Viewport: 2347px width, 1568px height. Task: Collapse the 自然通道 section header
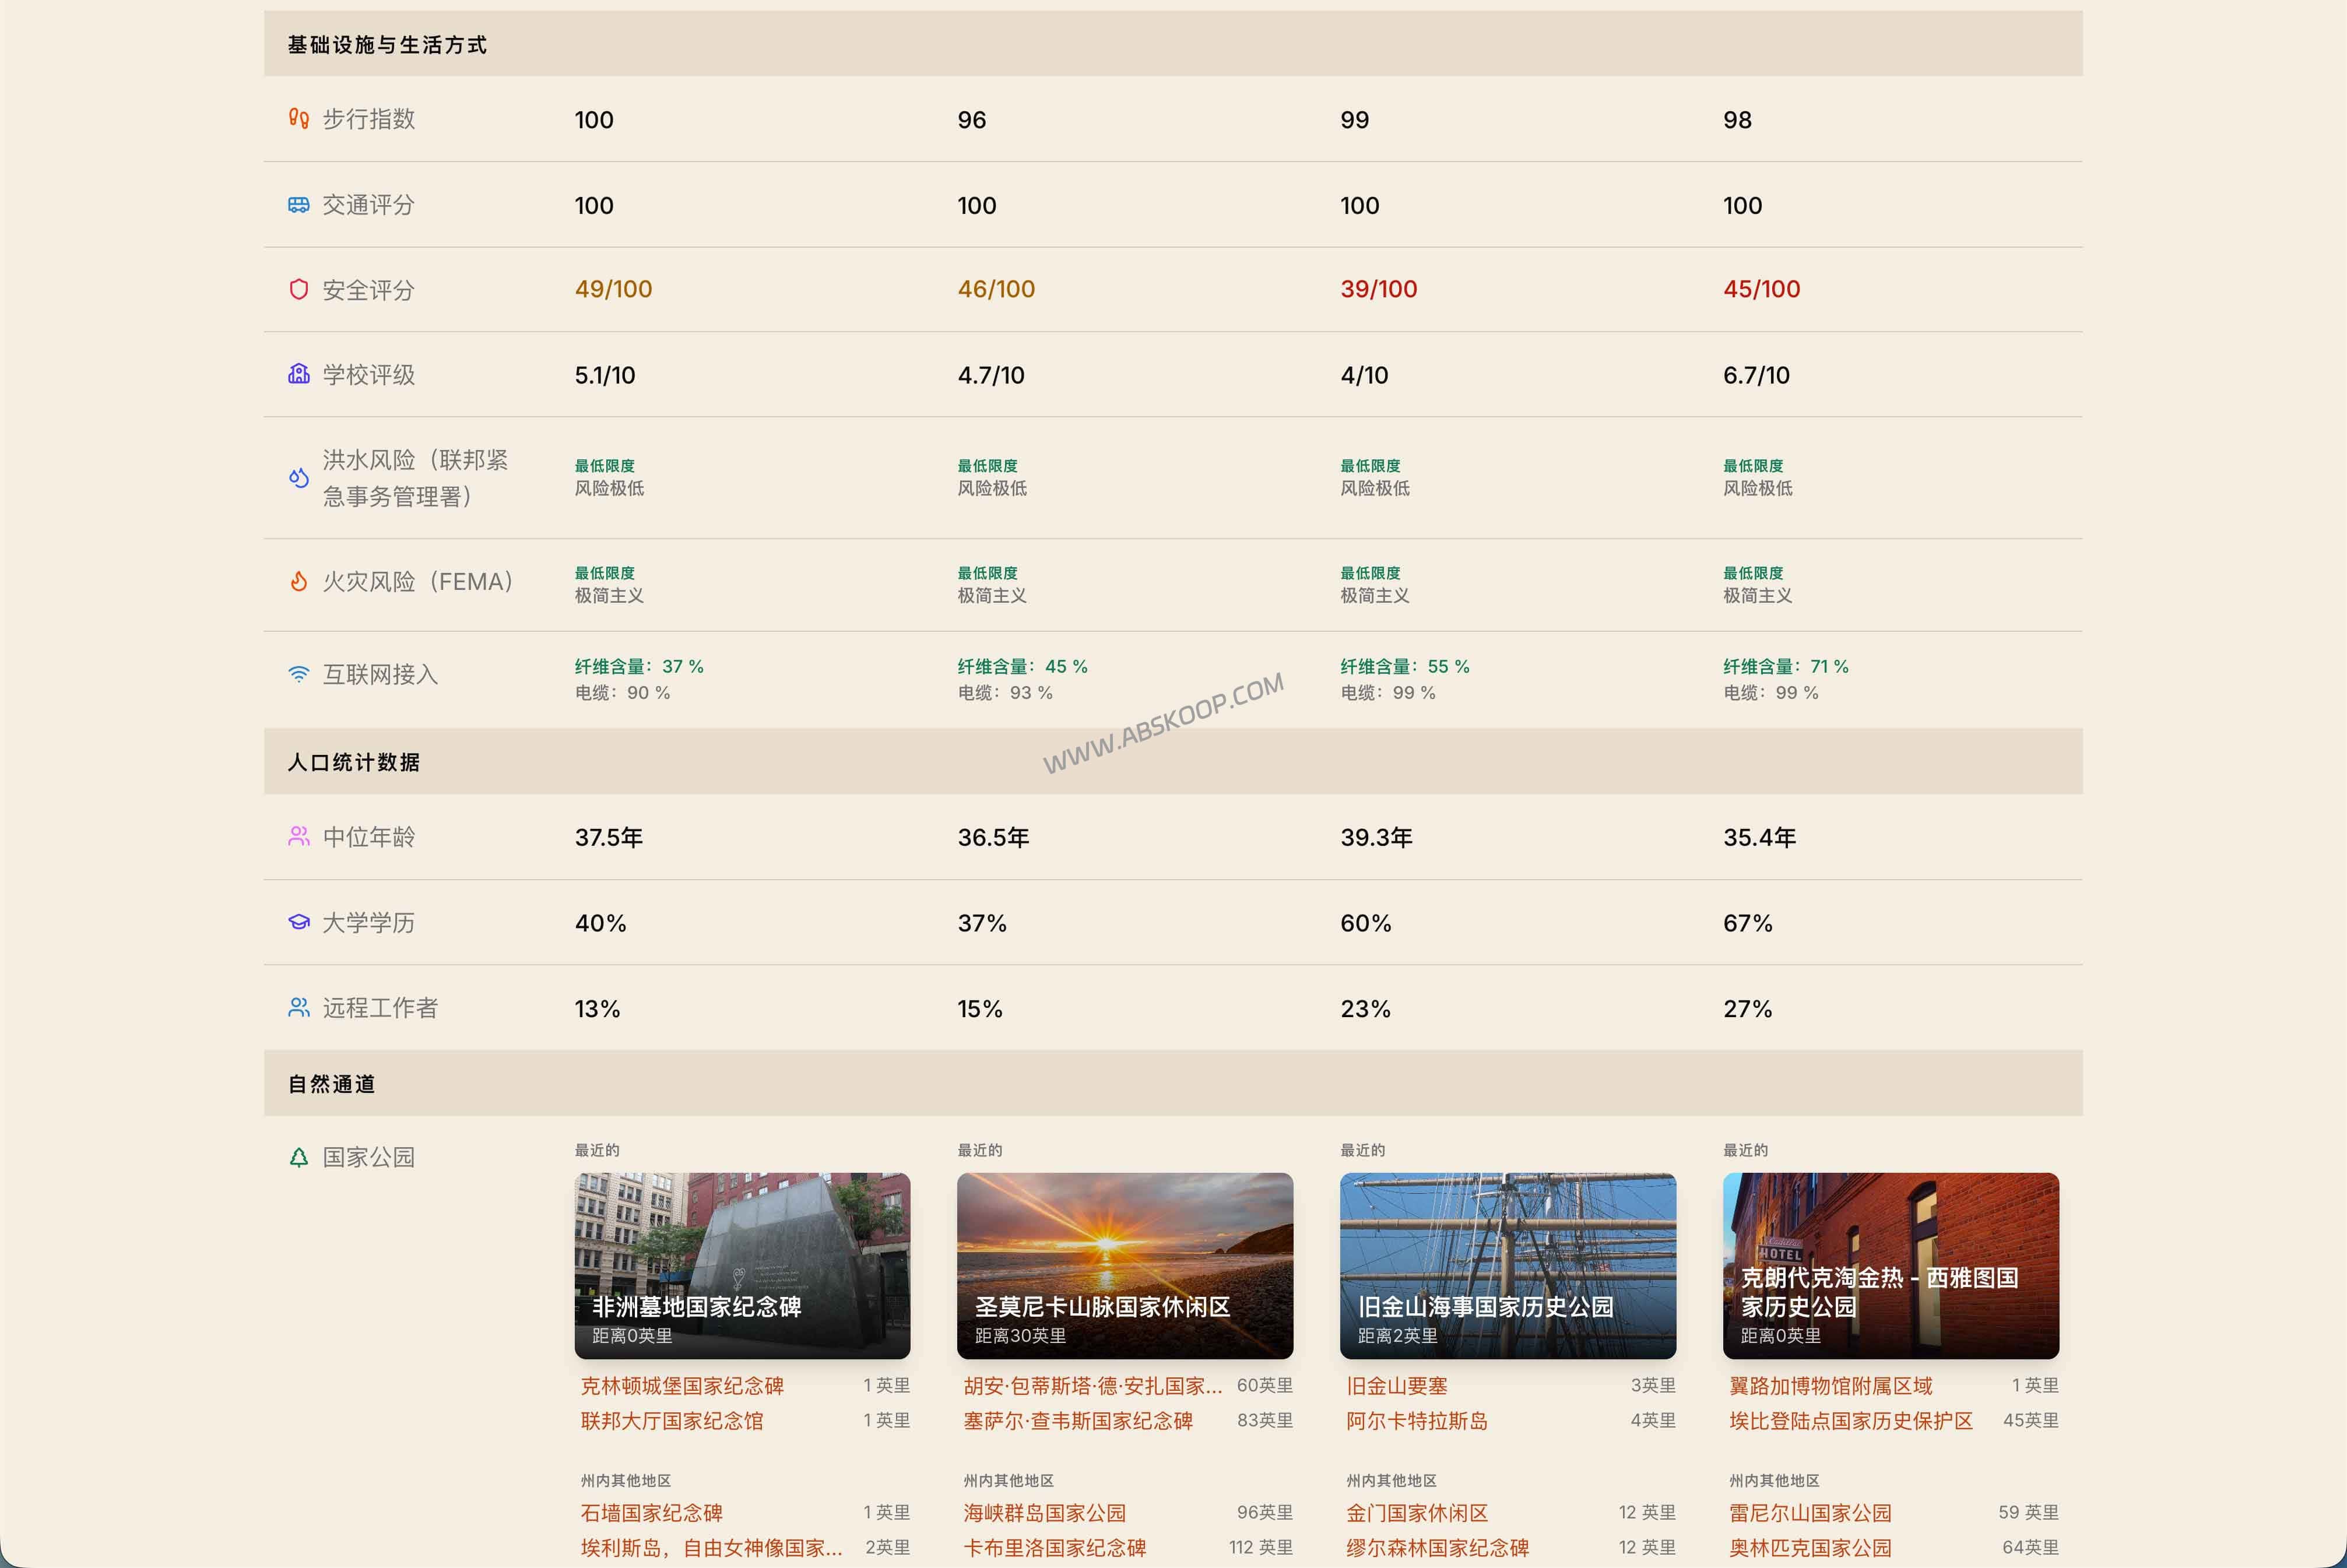331,1083
